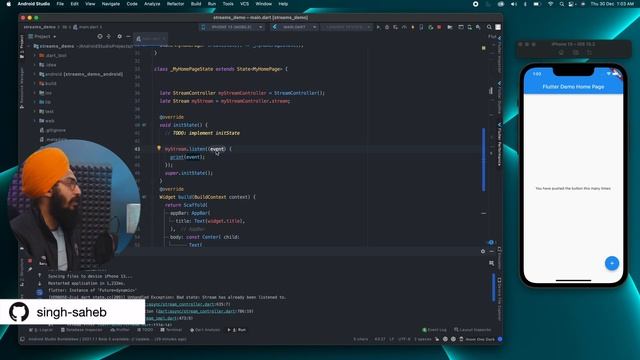Screen dimensions: 640x360
Task: Click the Project panel gear settings icon
Action: point(119,36)
